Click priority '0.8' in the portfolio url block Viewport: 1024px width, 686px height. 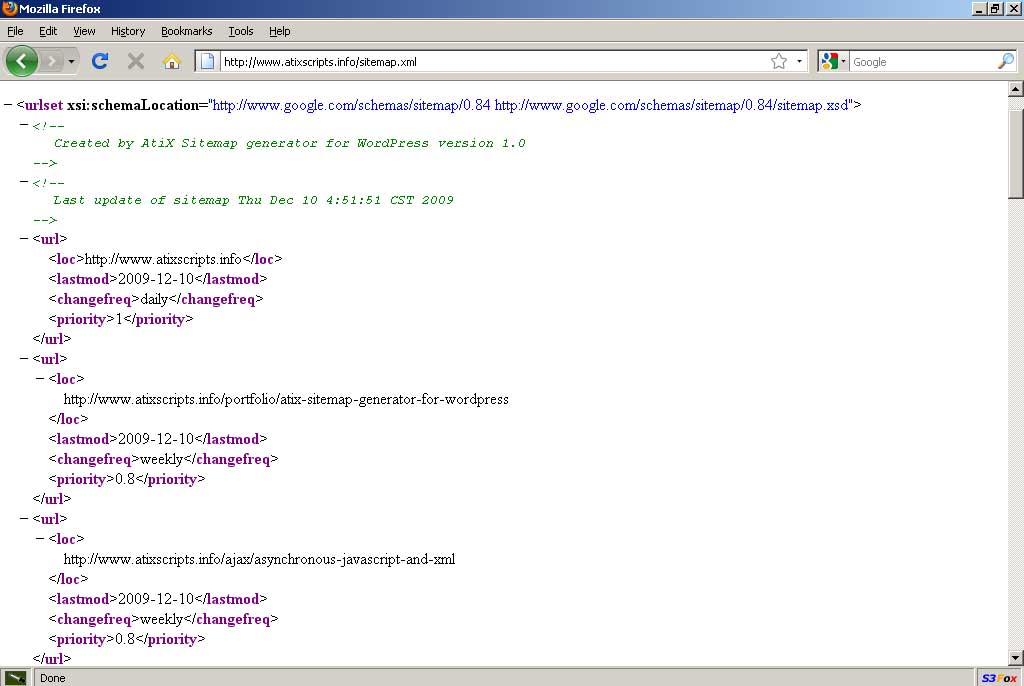coord(127,479)
